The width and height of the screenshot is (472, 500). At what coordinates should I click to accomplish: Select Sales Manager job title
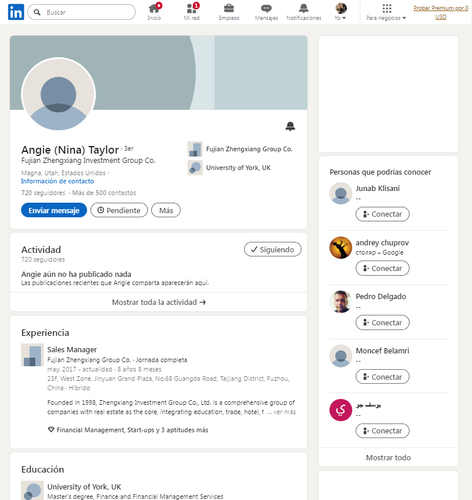tap(72, 350)
